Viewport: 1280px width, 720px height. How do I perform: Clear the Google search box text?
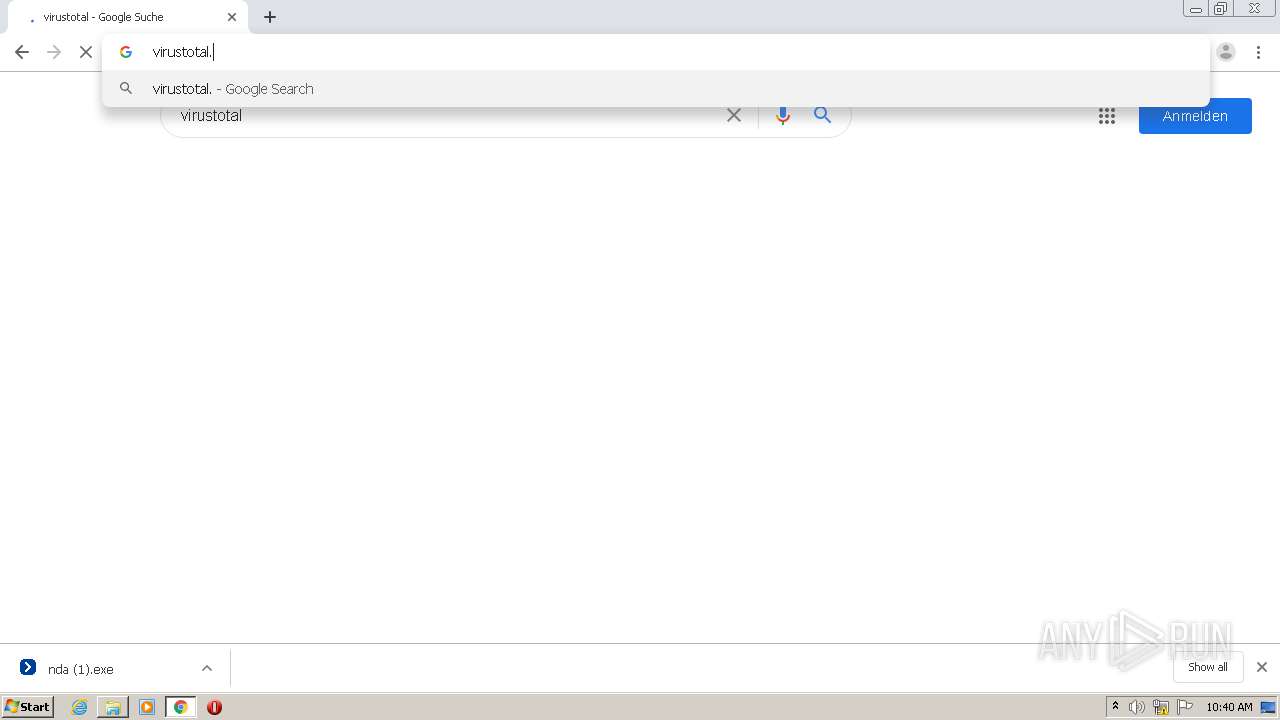(x=734, y=115)
